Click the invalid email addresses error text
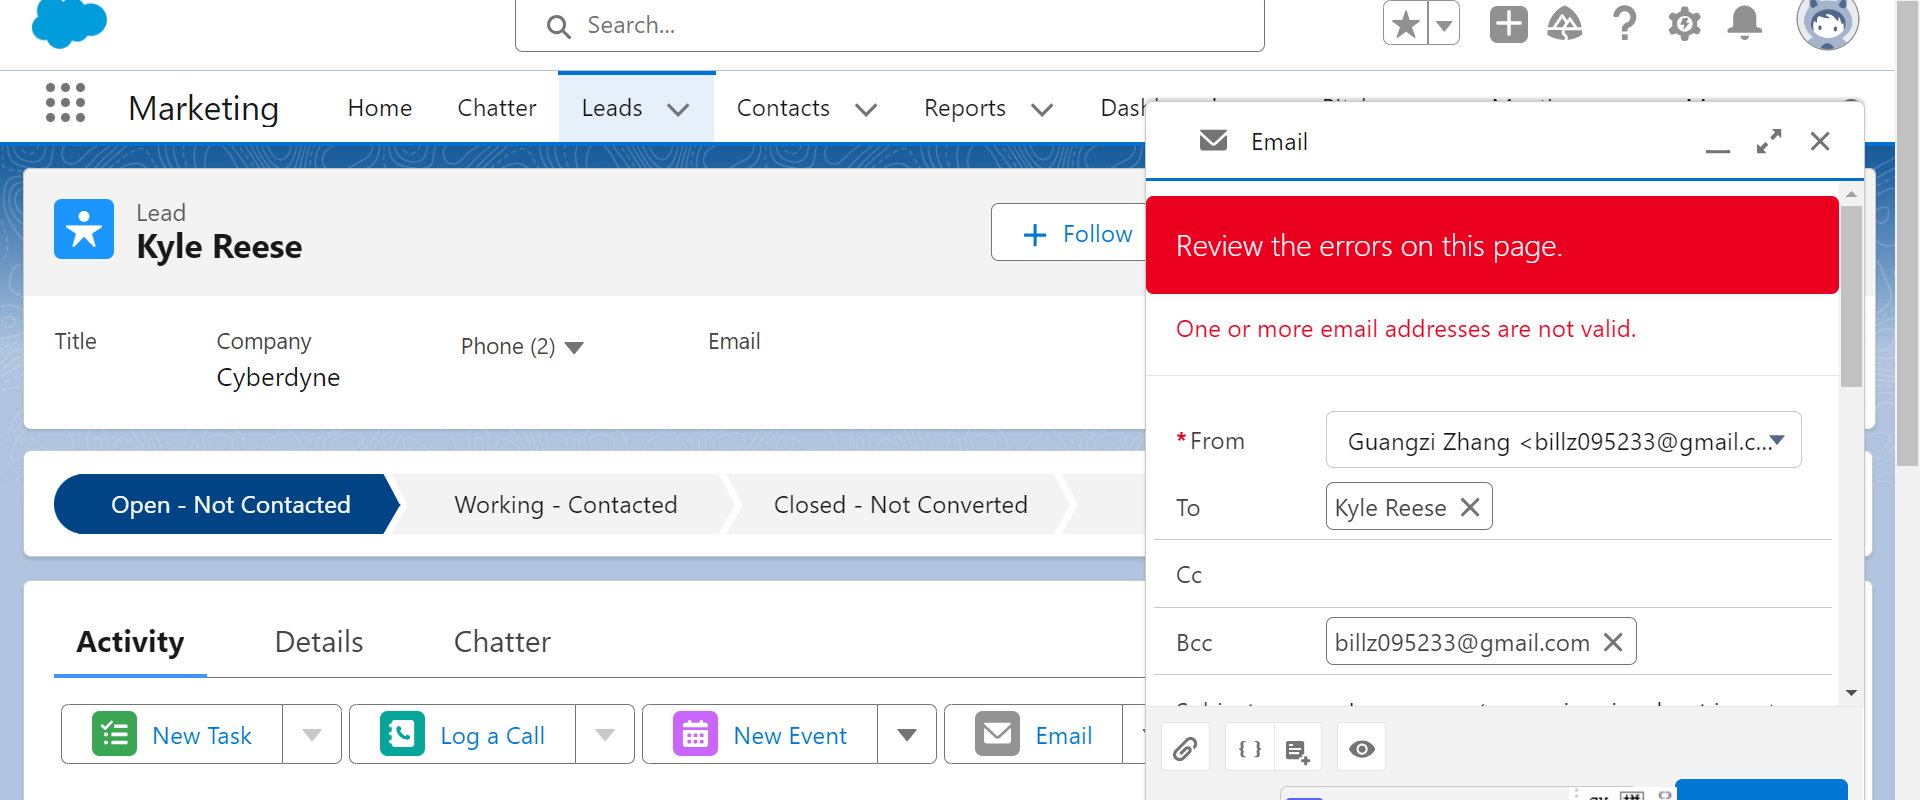This screenshot has width=1920, height=800. pos(1406,329)
